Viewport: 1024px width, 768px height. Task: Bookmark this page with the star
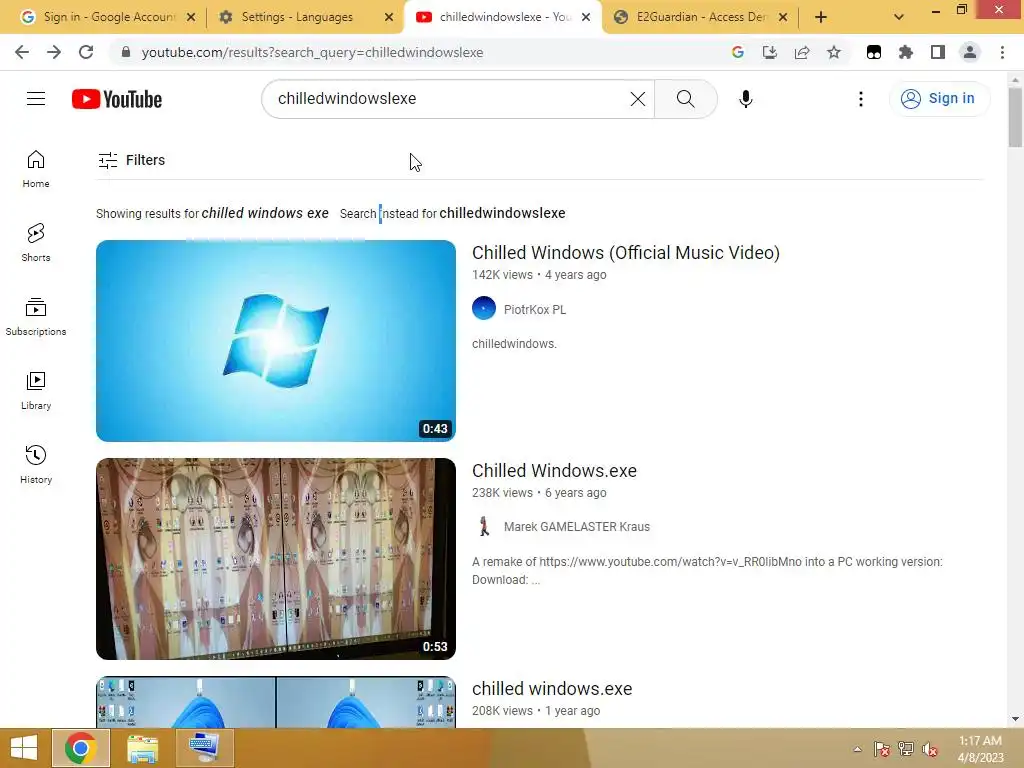point(834,52)
